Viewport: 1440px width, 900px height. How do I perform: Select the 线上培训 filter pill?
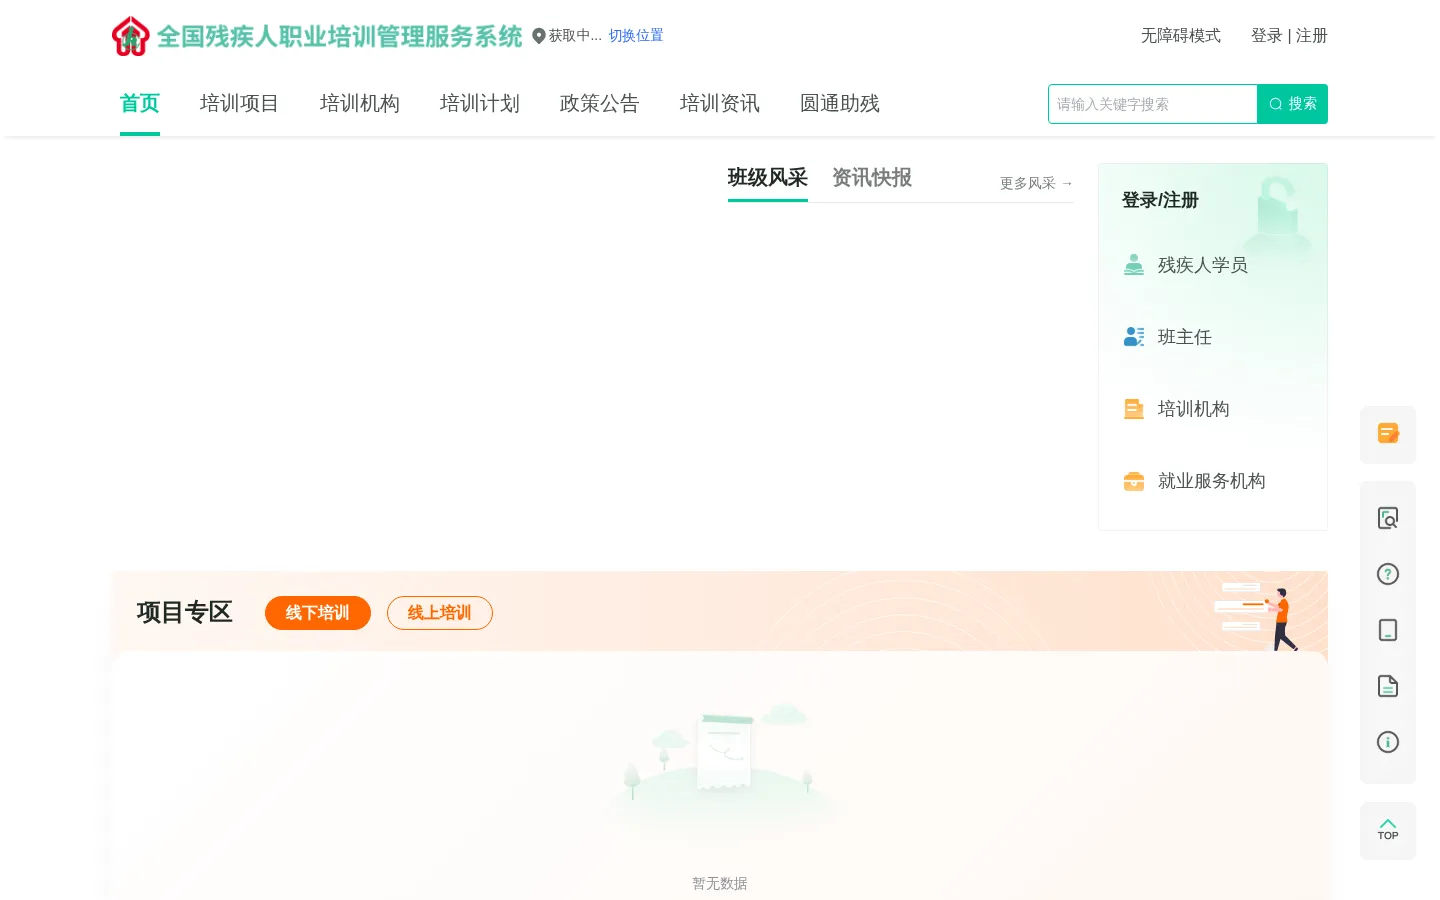pos(440,613)
